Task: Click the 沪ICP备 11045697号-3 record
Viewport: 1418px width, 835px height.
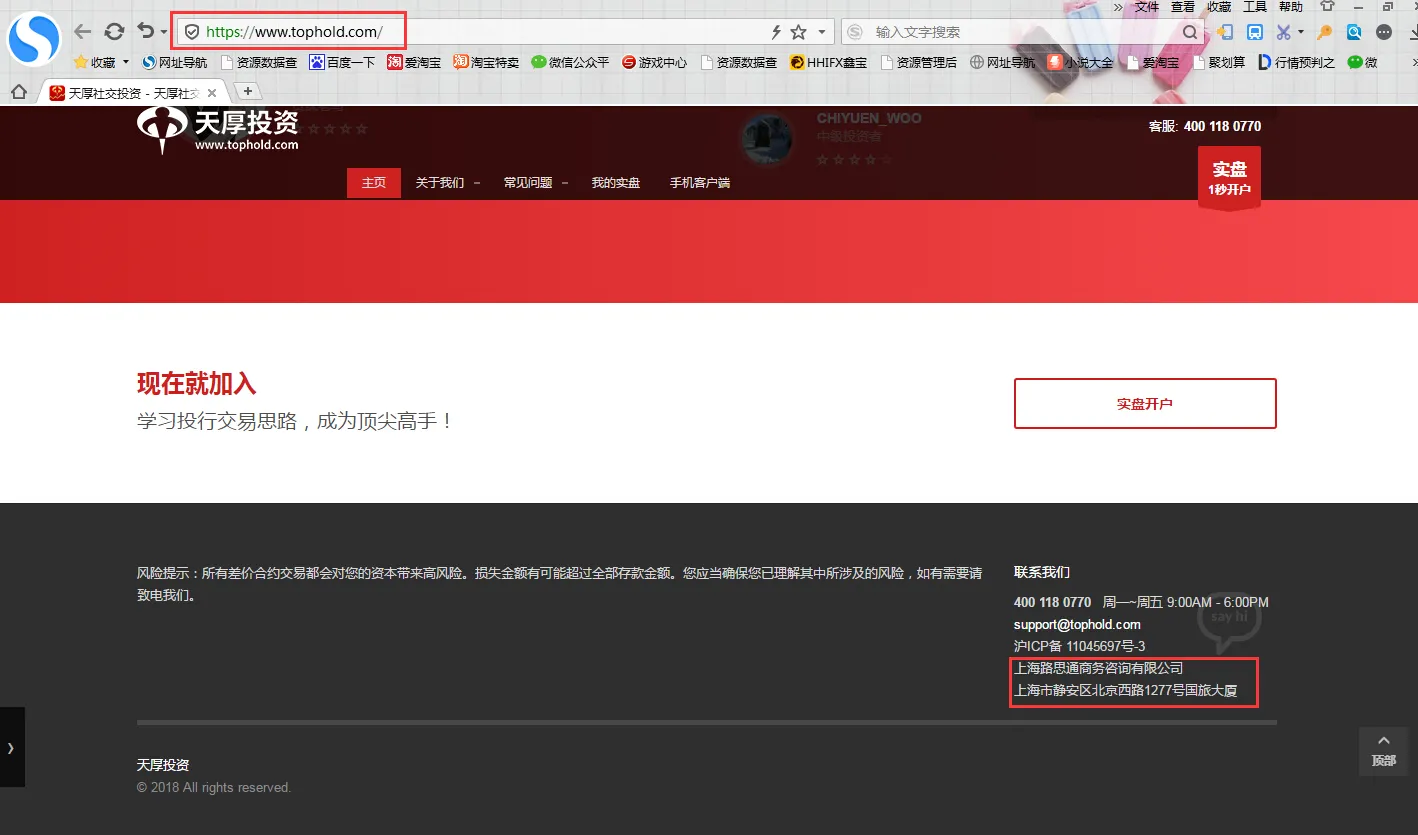Action: (1079, 646)
